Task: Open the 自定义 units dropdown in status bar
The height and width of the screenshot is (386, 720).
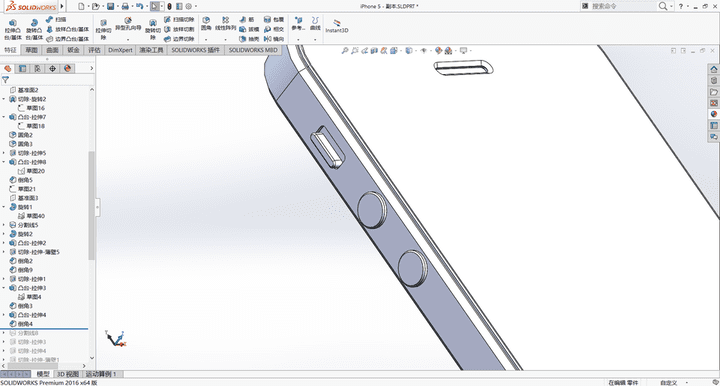Action: tap(673, 382)
